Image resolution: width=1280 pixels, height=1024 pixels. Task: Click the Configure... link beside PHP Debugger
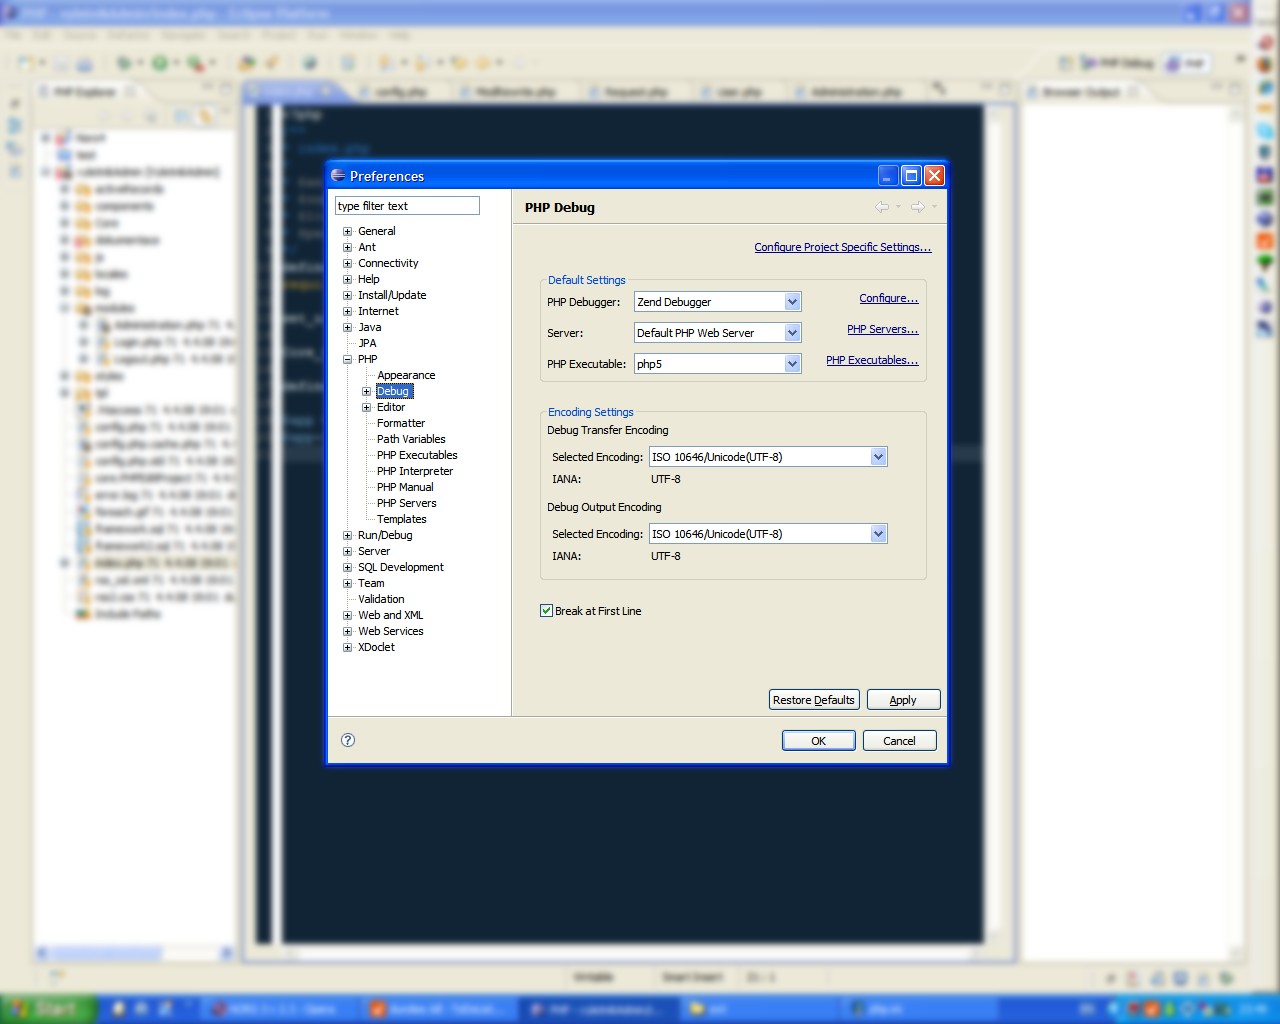[x=888, y=298]
